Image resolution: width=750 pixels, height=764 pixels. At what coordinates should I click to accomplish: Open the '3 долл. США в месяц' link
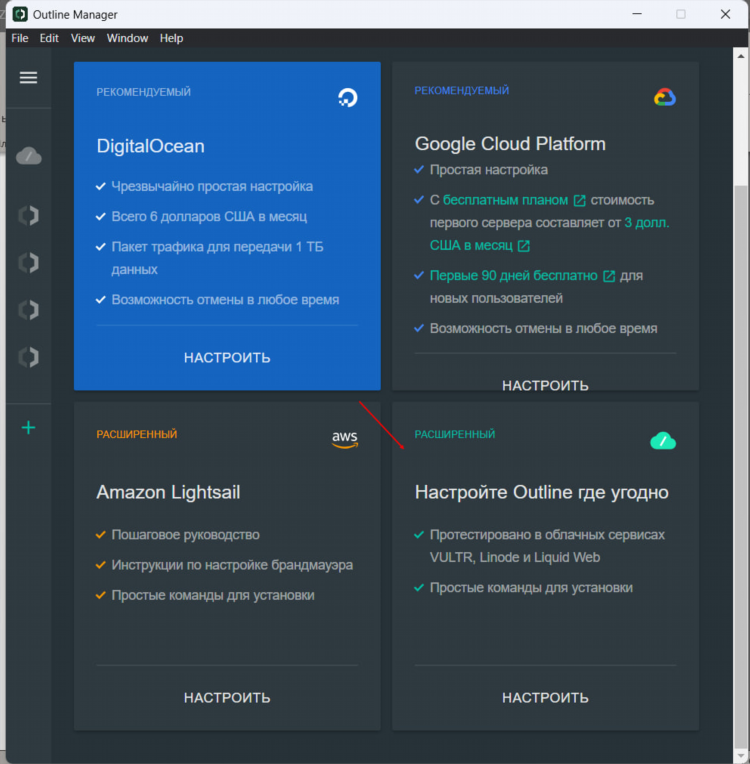pos(549,234)
